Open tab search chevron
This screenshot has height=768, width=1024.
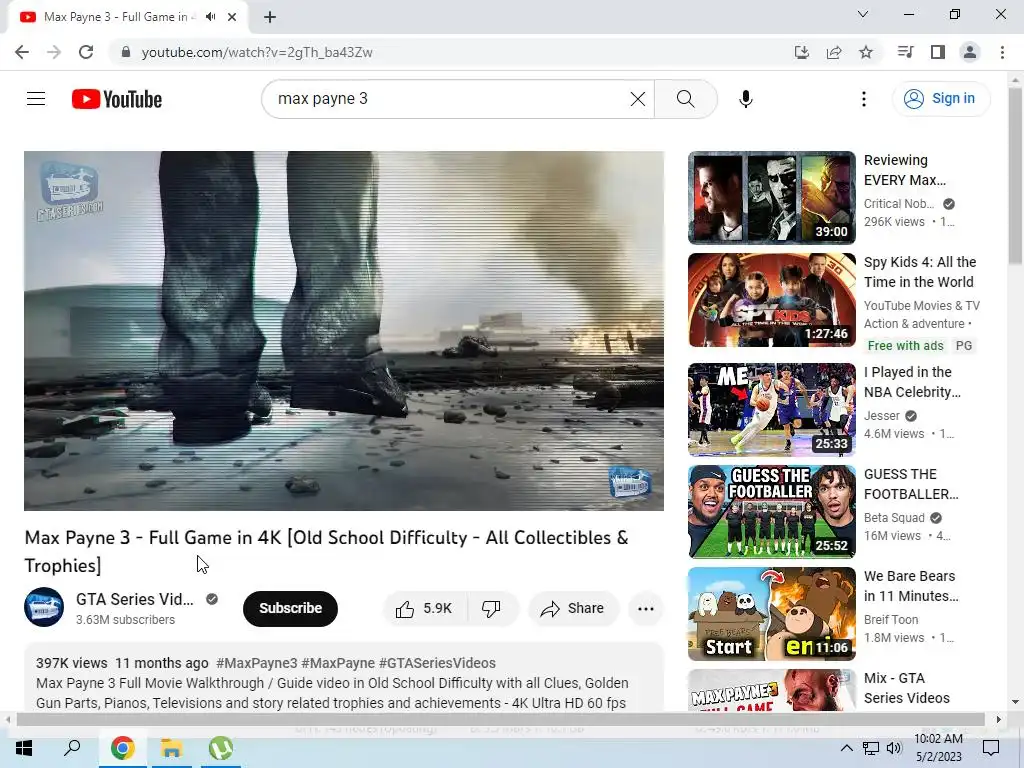(863, 14)
